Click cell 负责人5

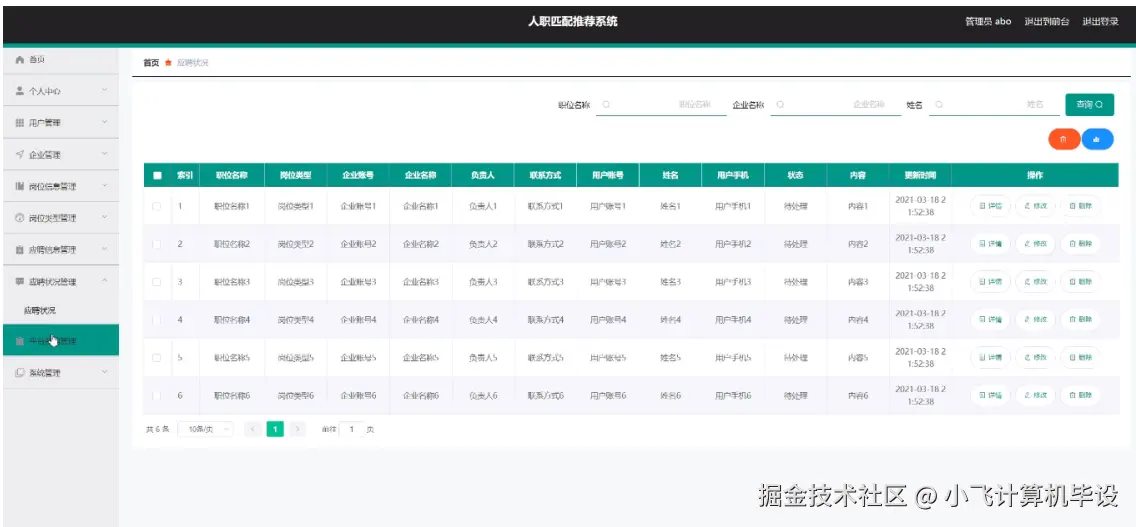pyautogui.click(x=483, y=357)
